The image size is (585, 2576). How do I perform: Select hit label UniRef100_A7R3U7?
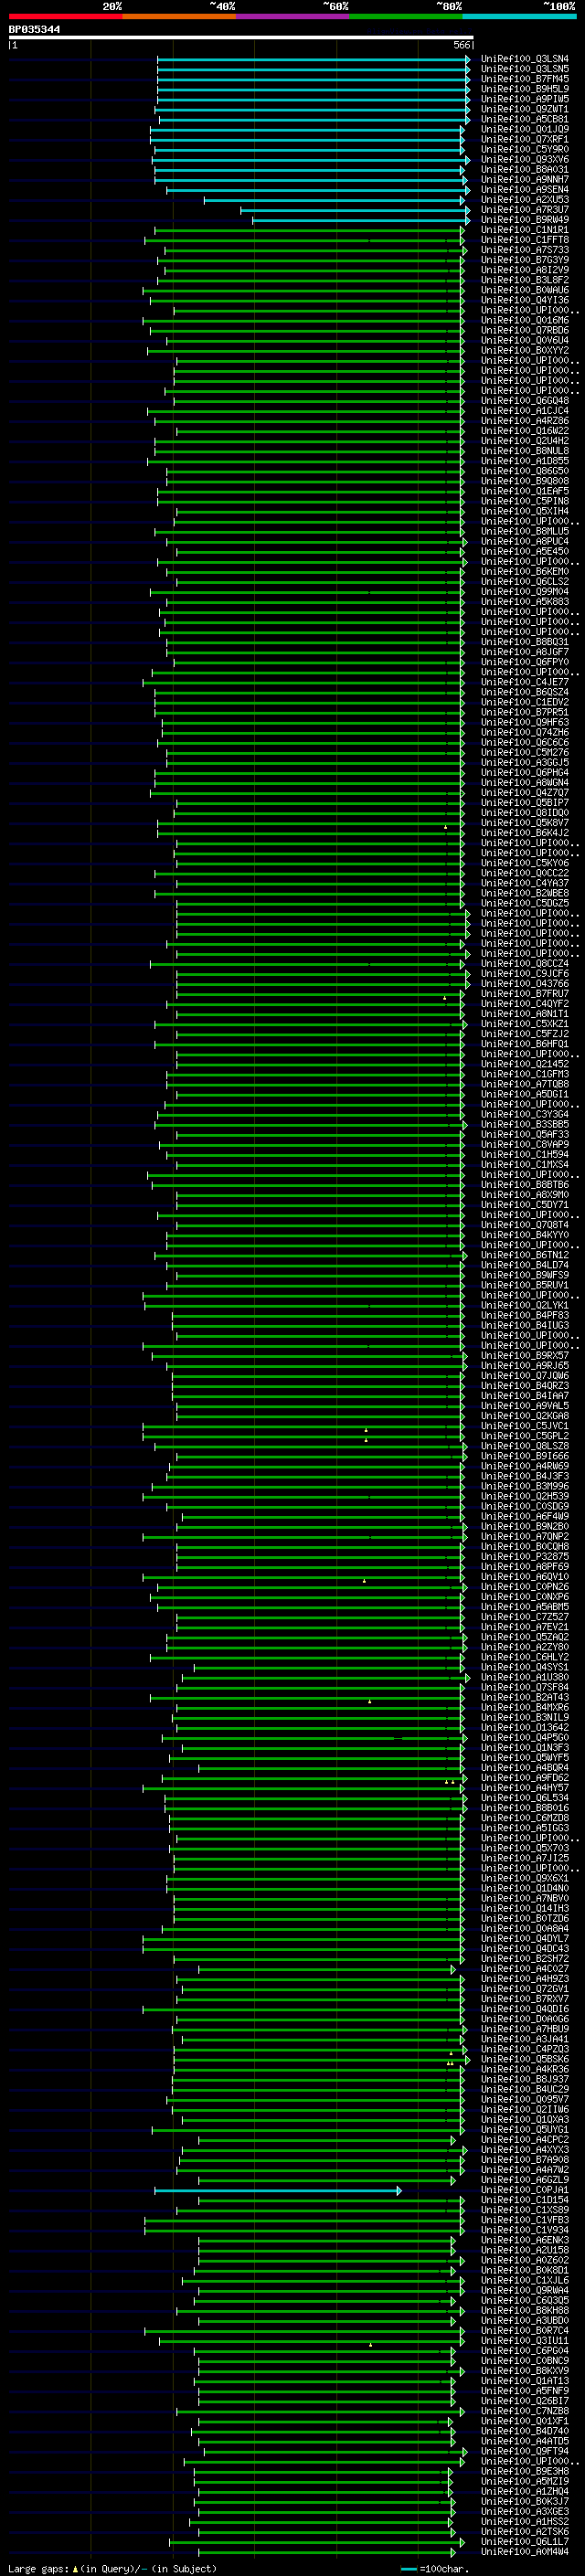[525, 210]
